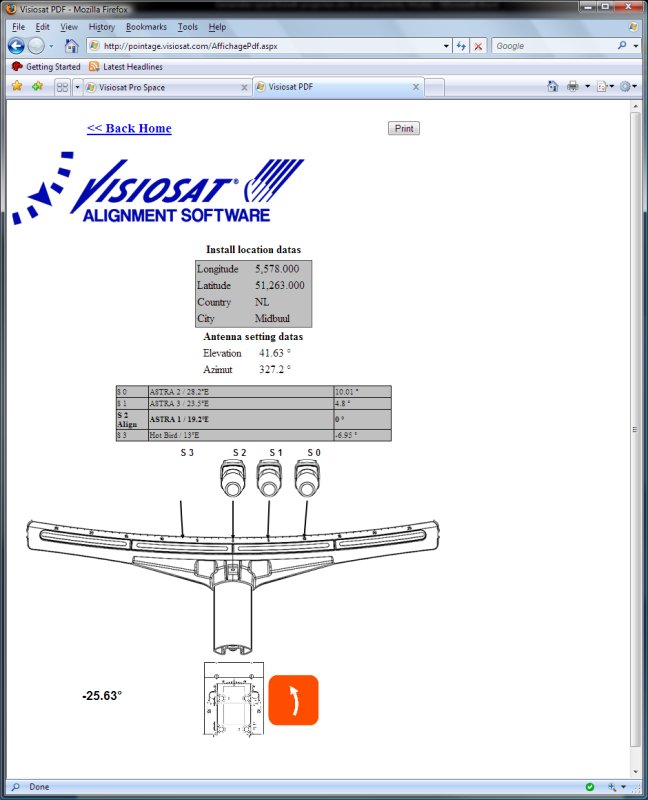Click the ASTRA 1 / 19.2°E row
Viewport: 648px width, 800px height.
pos(254,419)
